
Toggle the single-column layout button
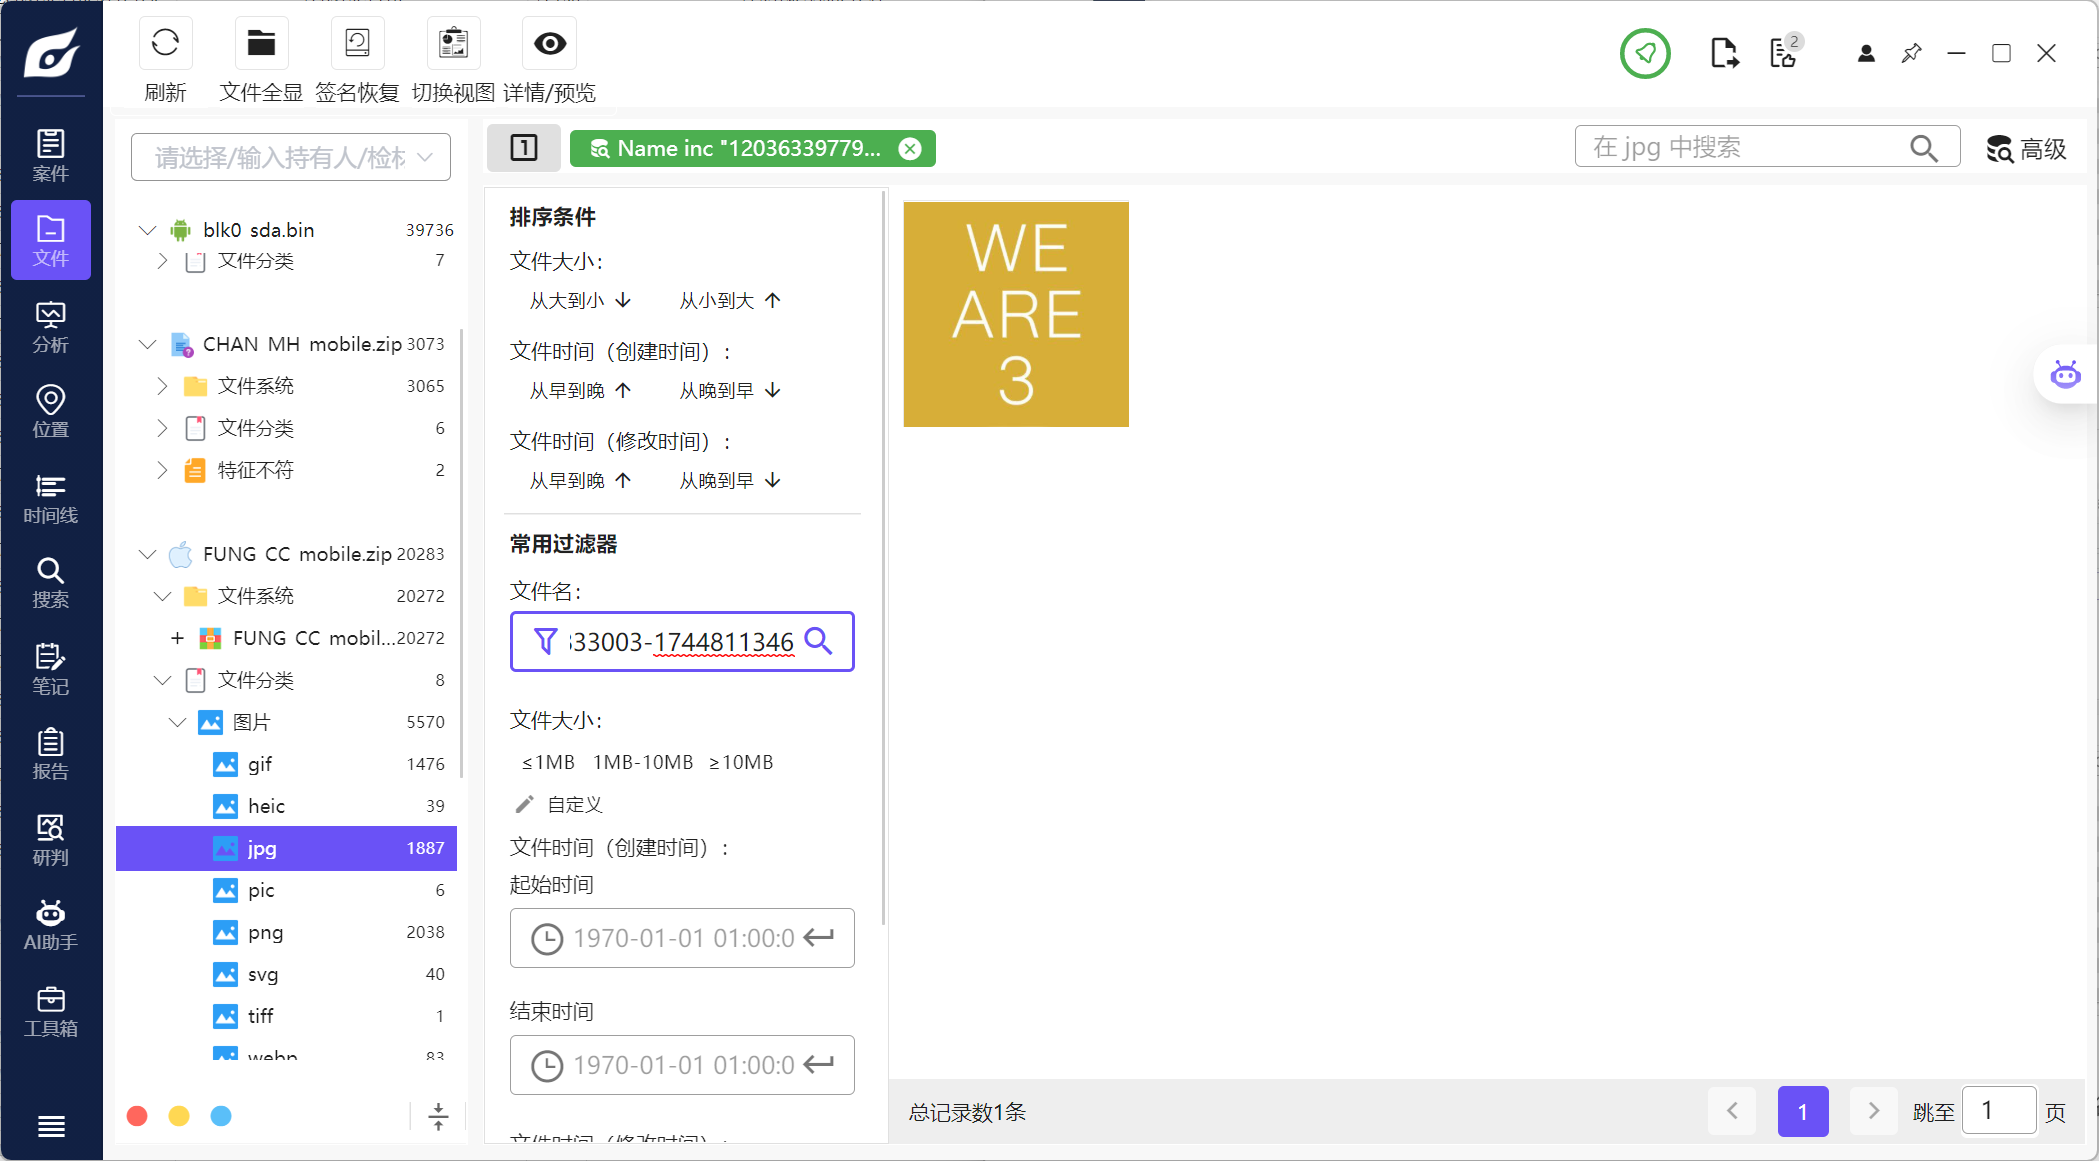pyautogui.click(x=524, y=148)
